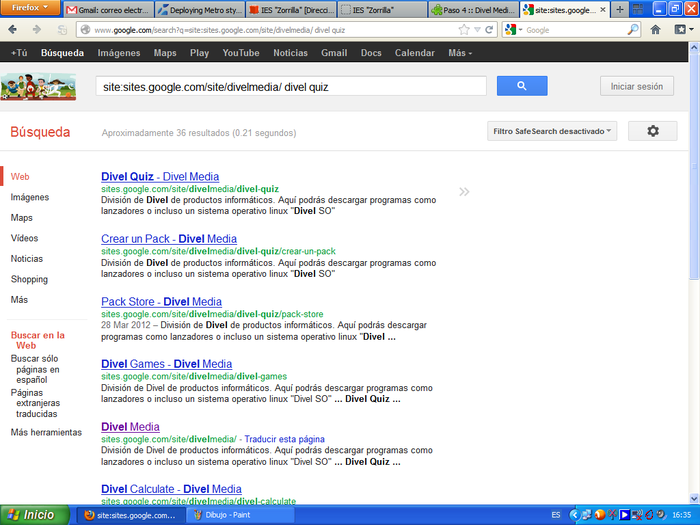Open Play in the Google top bar
Viewport: 700px width, 525px height.
click(x=199, y=53)
